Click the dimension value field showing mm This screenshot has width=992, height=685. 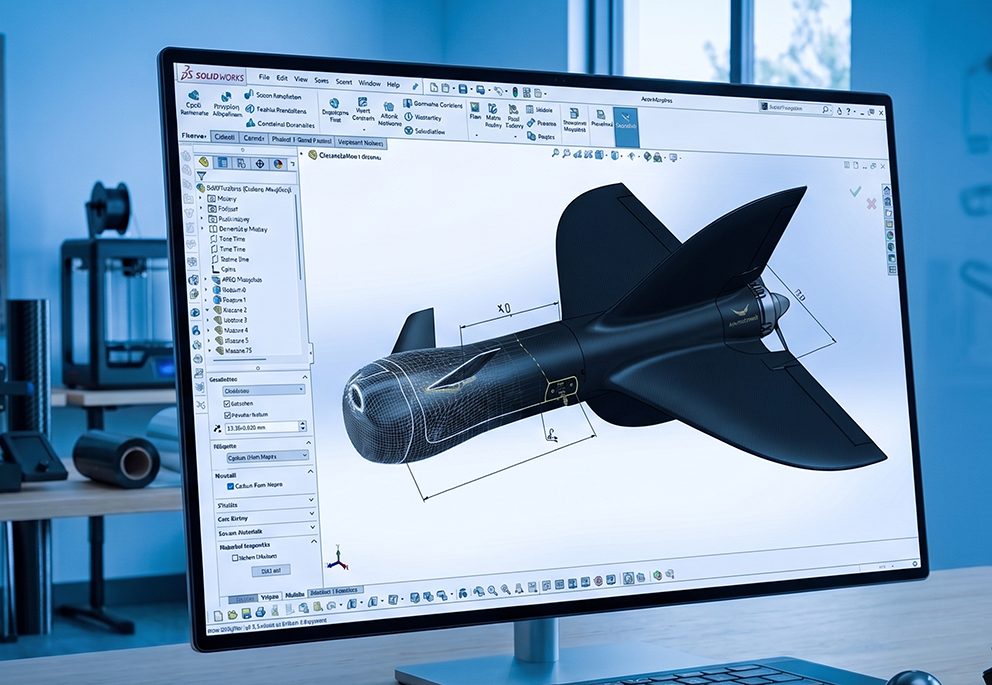pyautogui.click(x=261, y=428)
